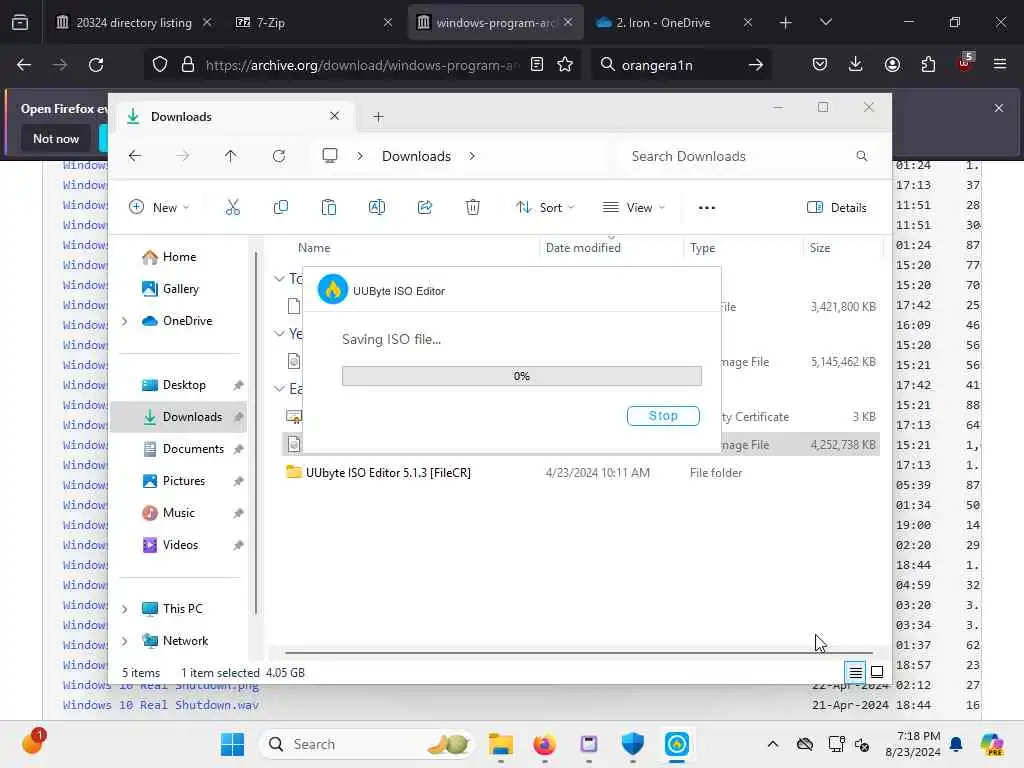The width and height of the screenshot is (1024, 768).
Task: Sort by the Size column header
Action: tap(820, 248)
